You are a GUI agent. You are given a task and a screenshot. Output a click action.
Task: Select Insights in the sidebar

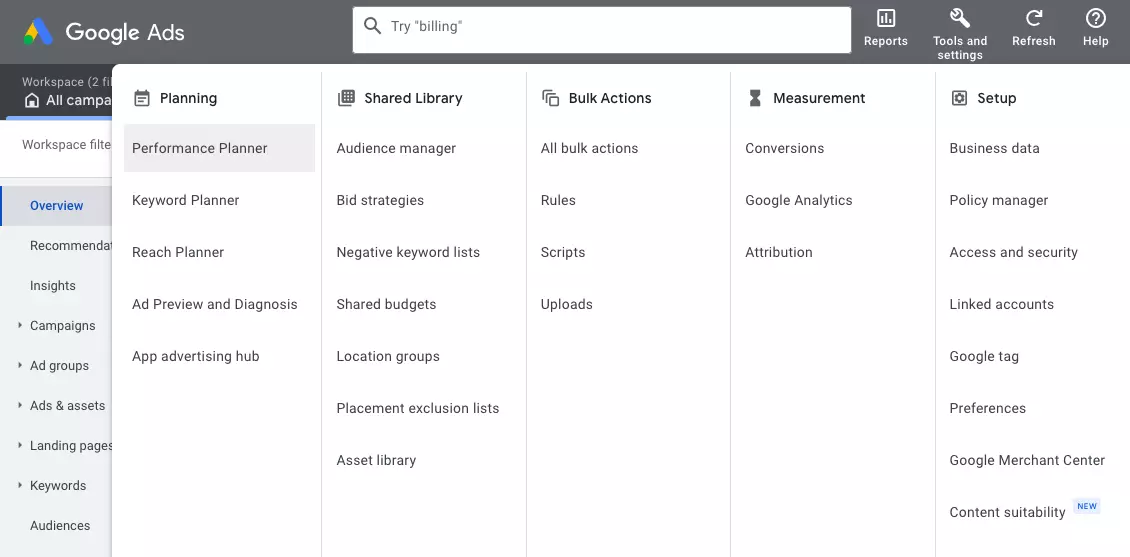[x=53, y=285]
